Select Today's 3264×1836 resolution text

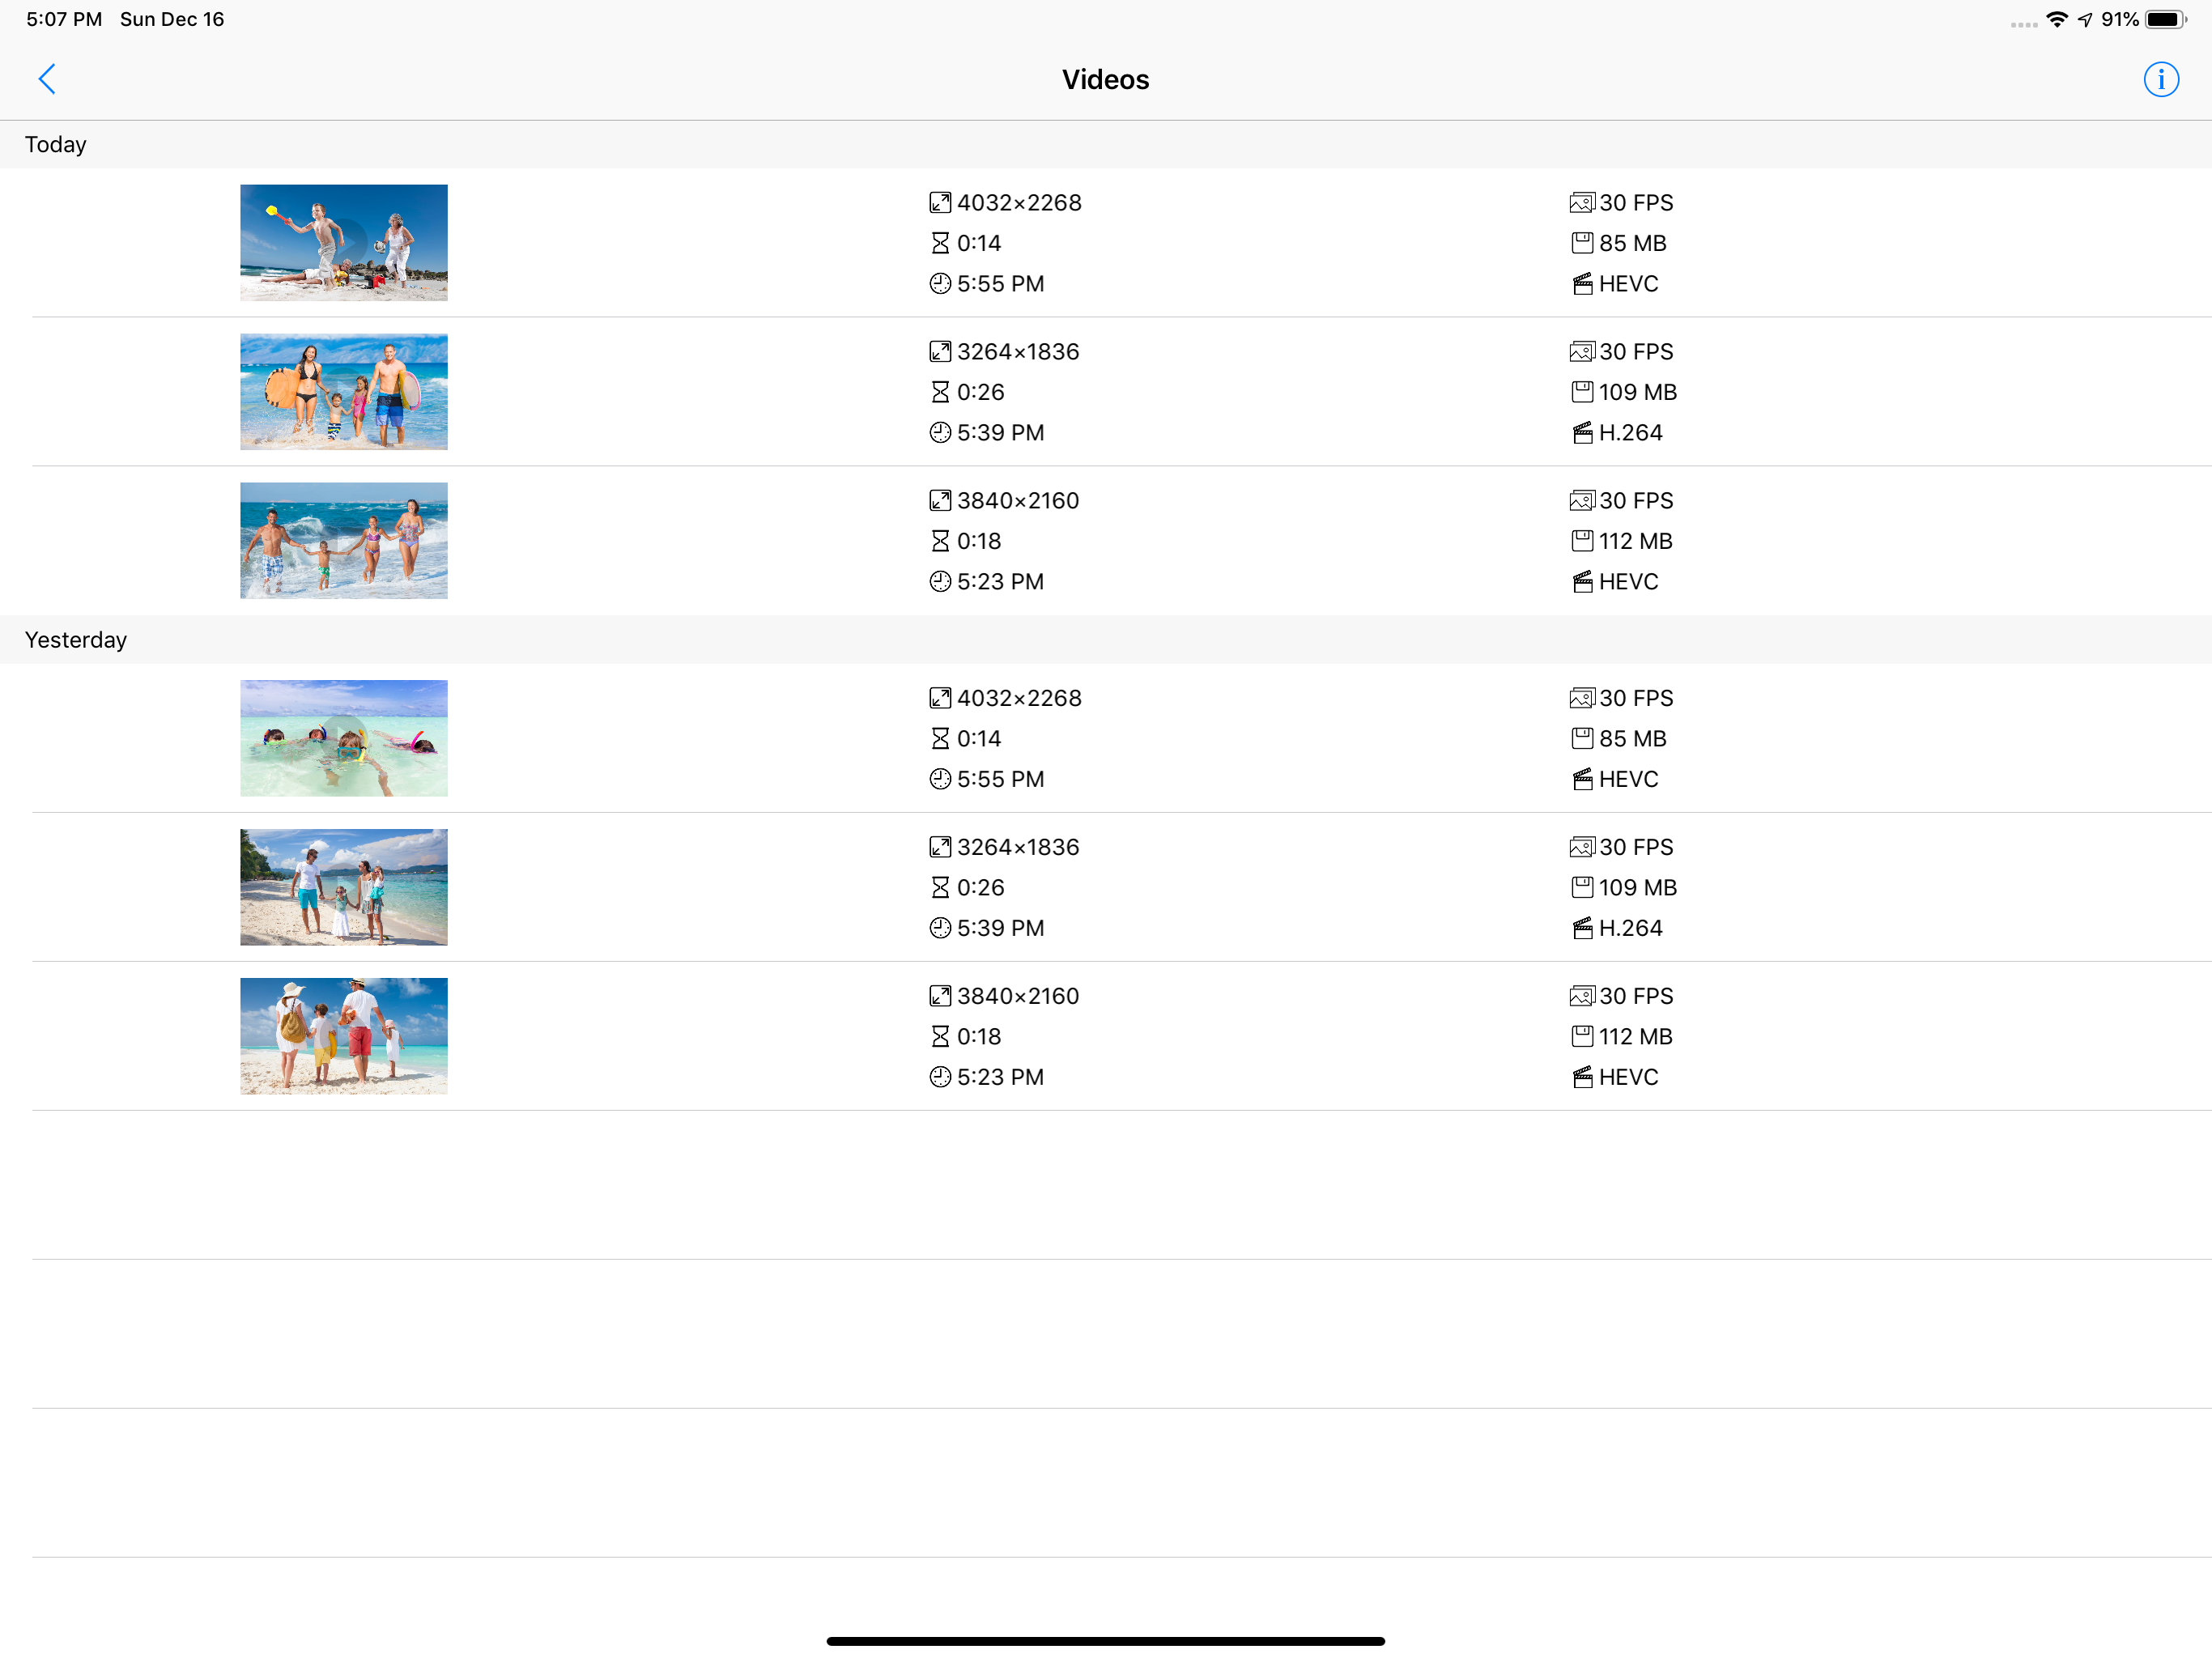[x=1018, y=351]
